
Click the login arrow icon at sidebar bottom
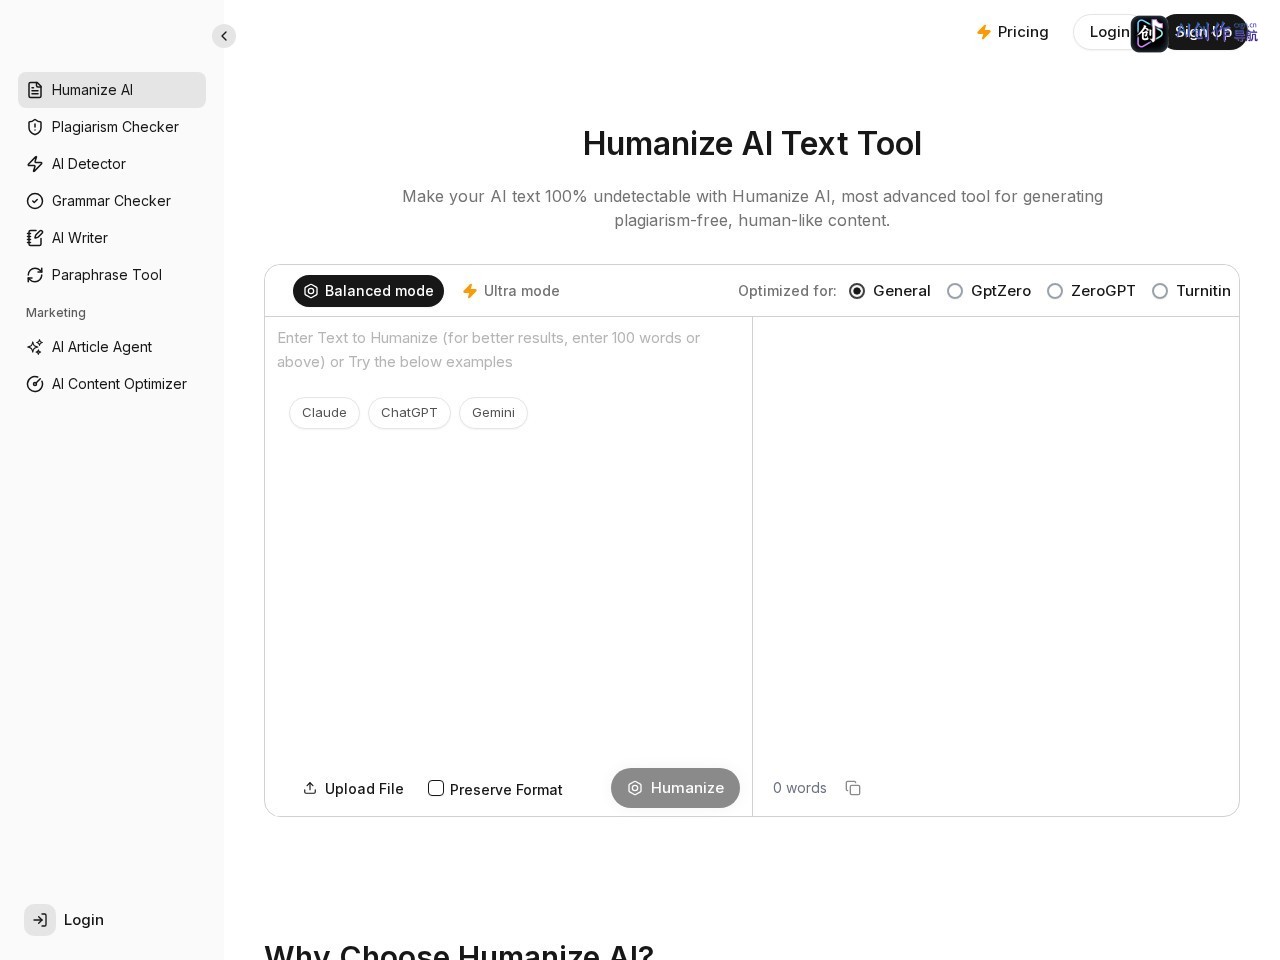40,920
